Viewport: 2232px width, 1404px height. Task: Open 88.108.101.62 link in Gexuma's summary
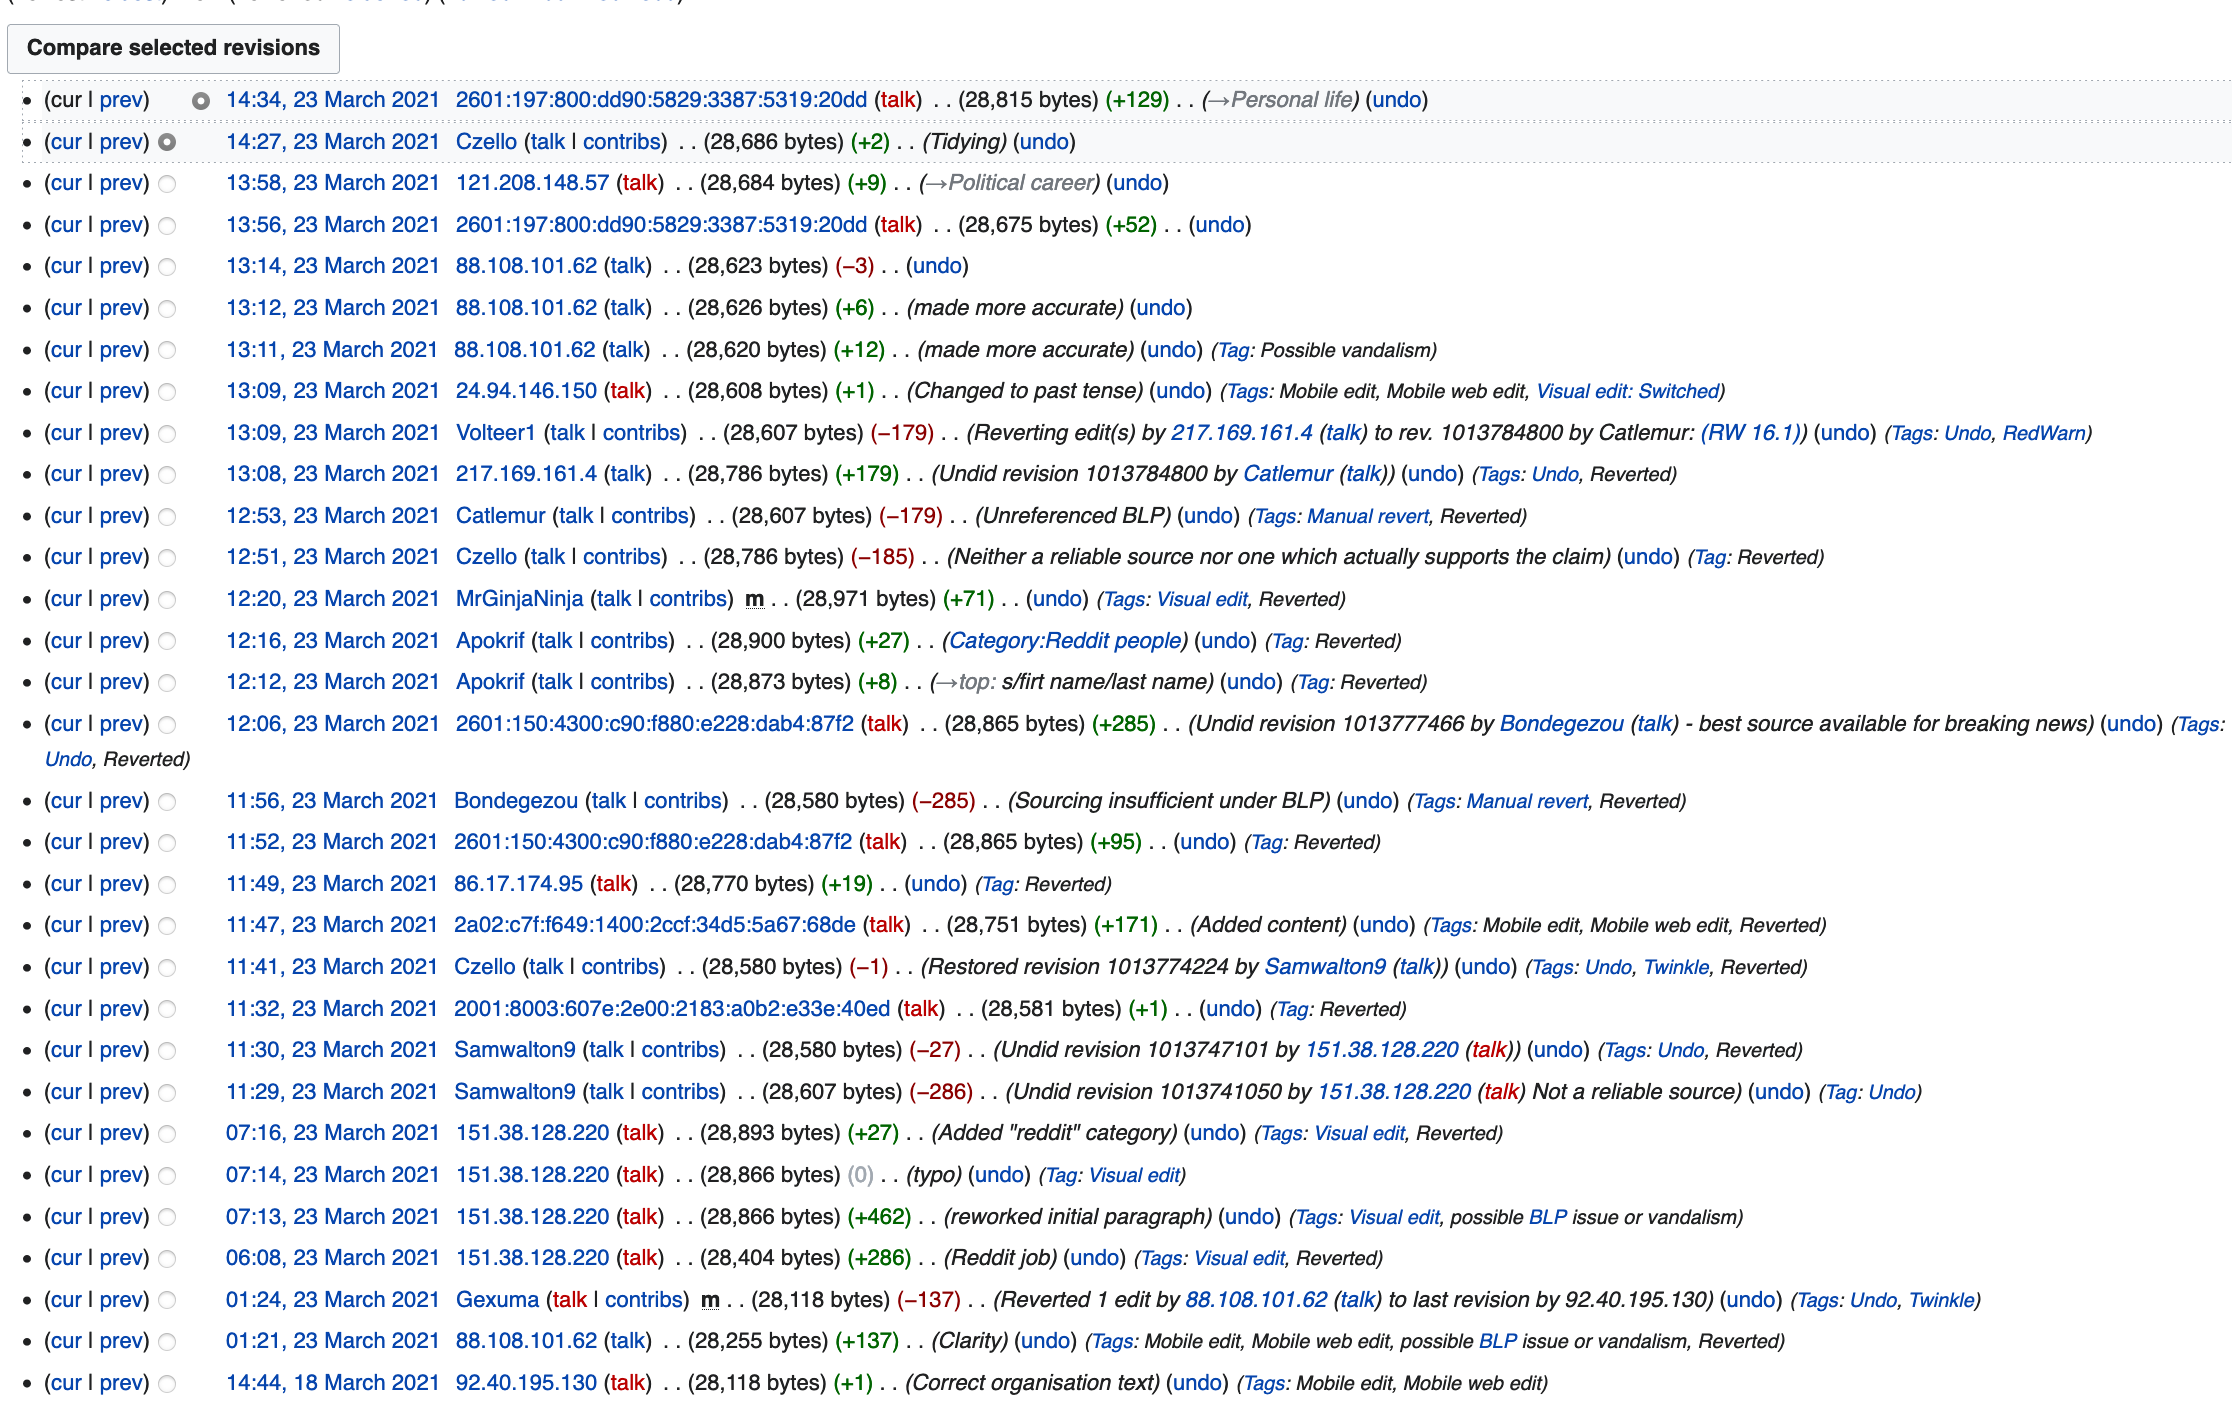pyautogui.click(x=1256, y=1300)
